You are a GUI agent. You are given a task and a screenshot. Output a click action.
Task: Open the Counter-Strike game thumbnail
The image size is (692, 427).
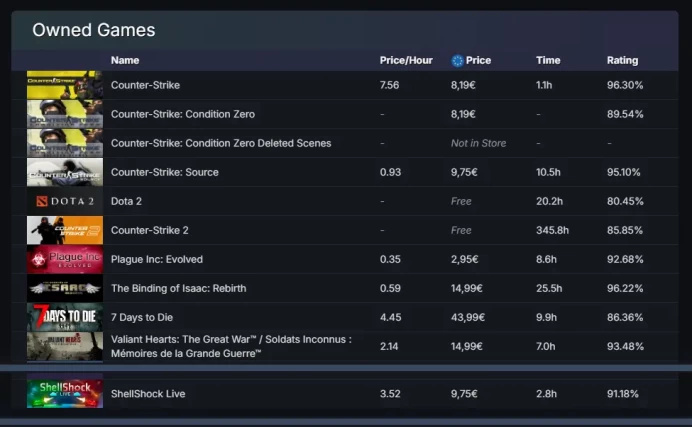(x=65, y=85)
